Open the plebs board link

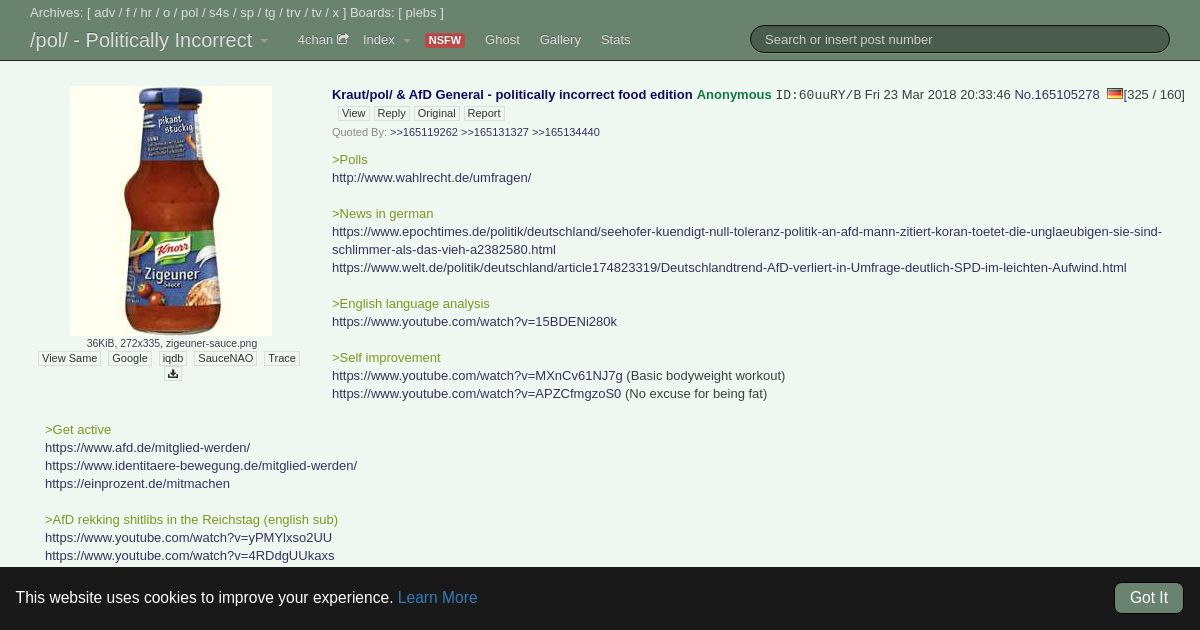point(420,13)
